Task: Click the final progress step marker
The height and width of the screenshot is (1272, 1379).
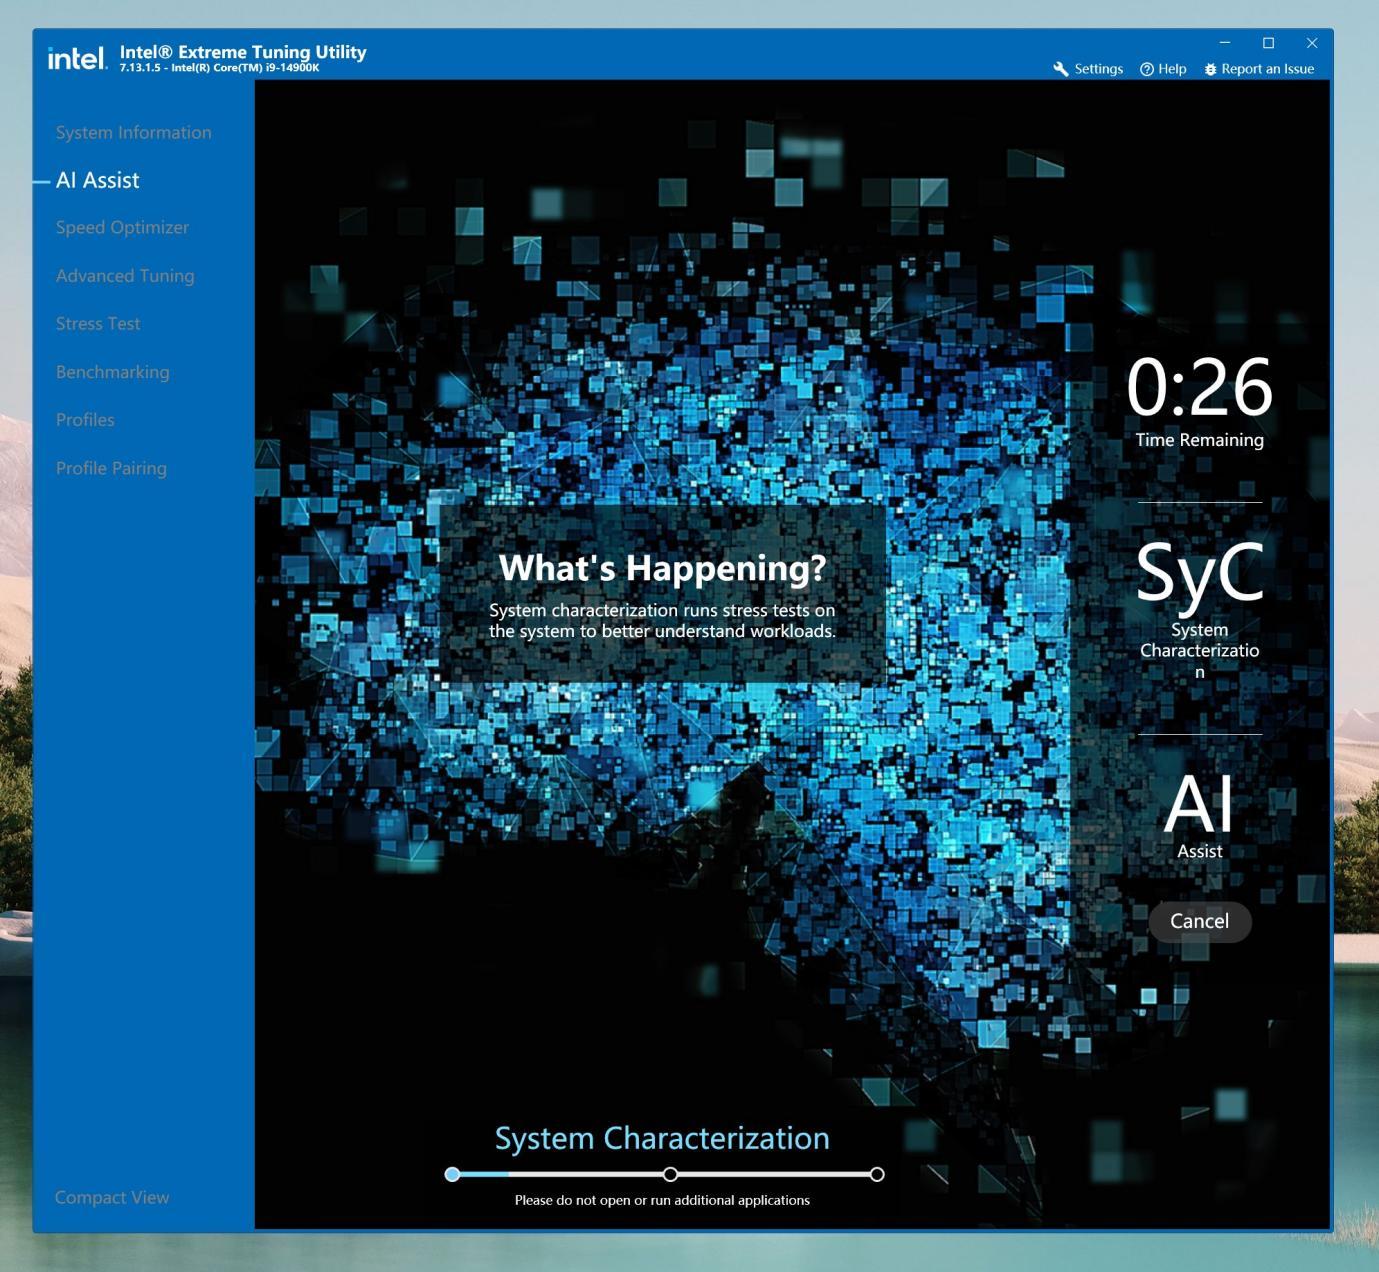Action: 877,1174
